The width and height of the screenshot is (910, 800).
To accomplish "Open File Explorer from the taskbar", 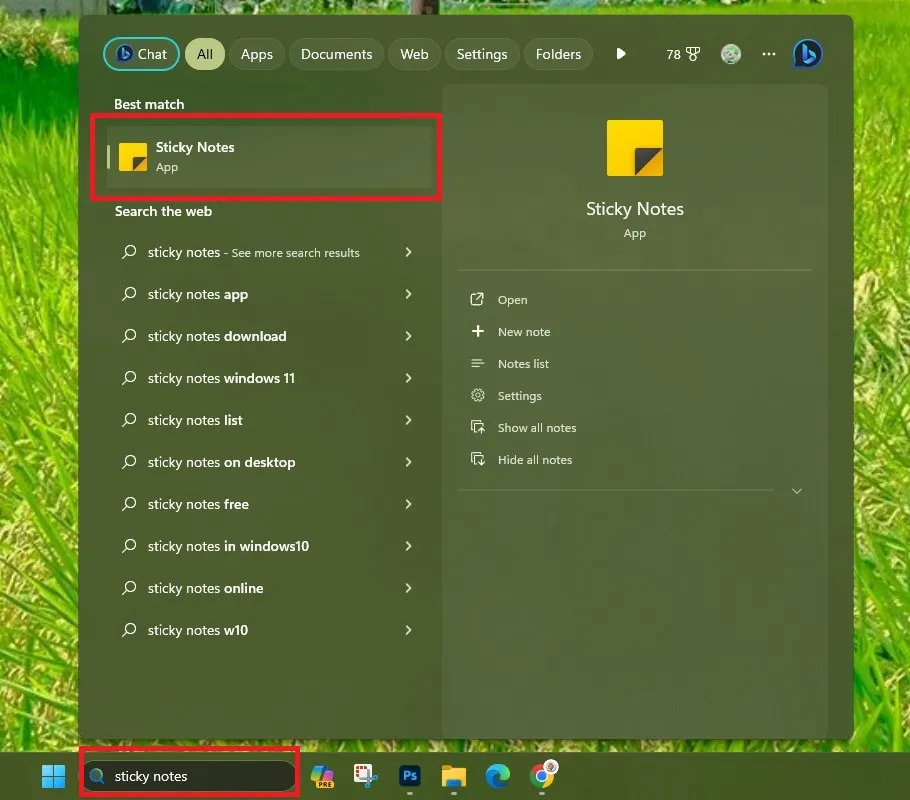I will [453, 776].
